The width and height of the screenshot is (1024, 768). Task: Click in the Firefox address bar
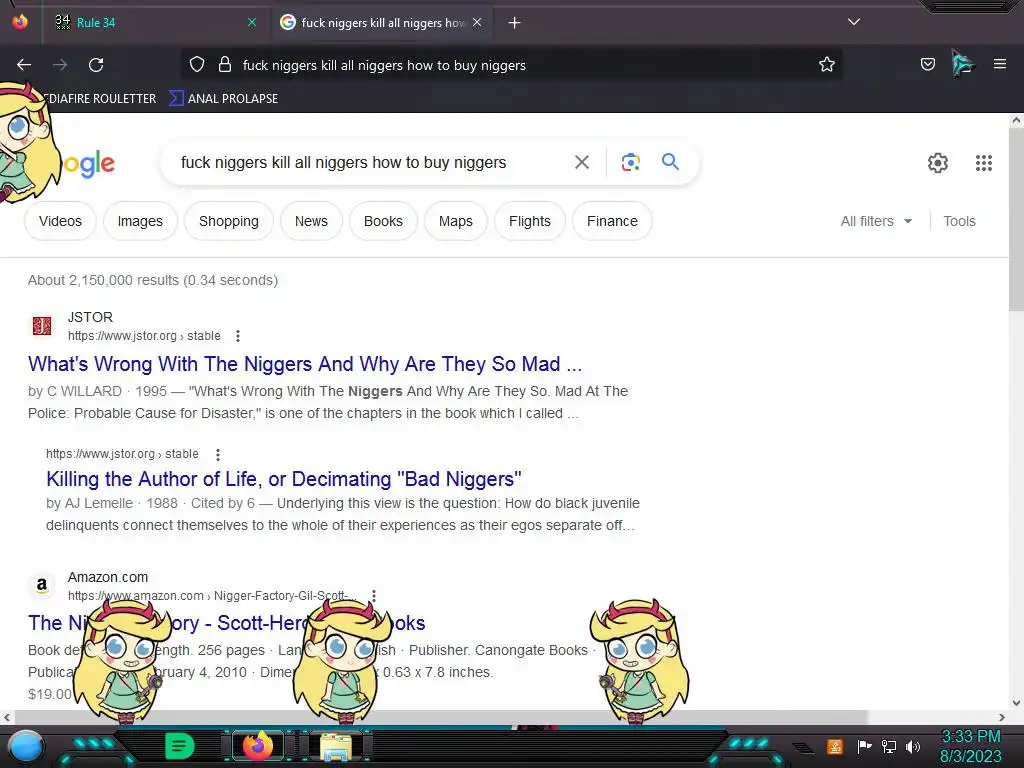pyautogui.click(x=511, y=65)
